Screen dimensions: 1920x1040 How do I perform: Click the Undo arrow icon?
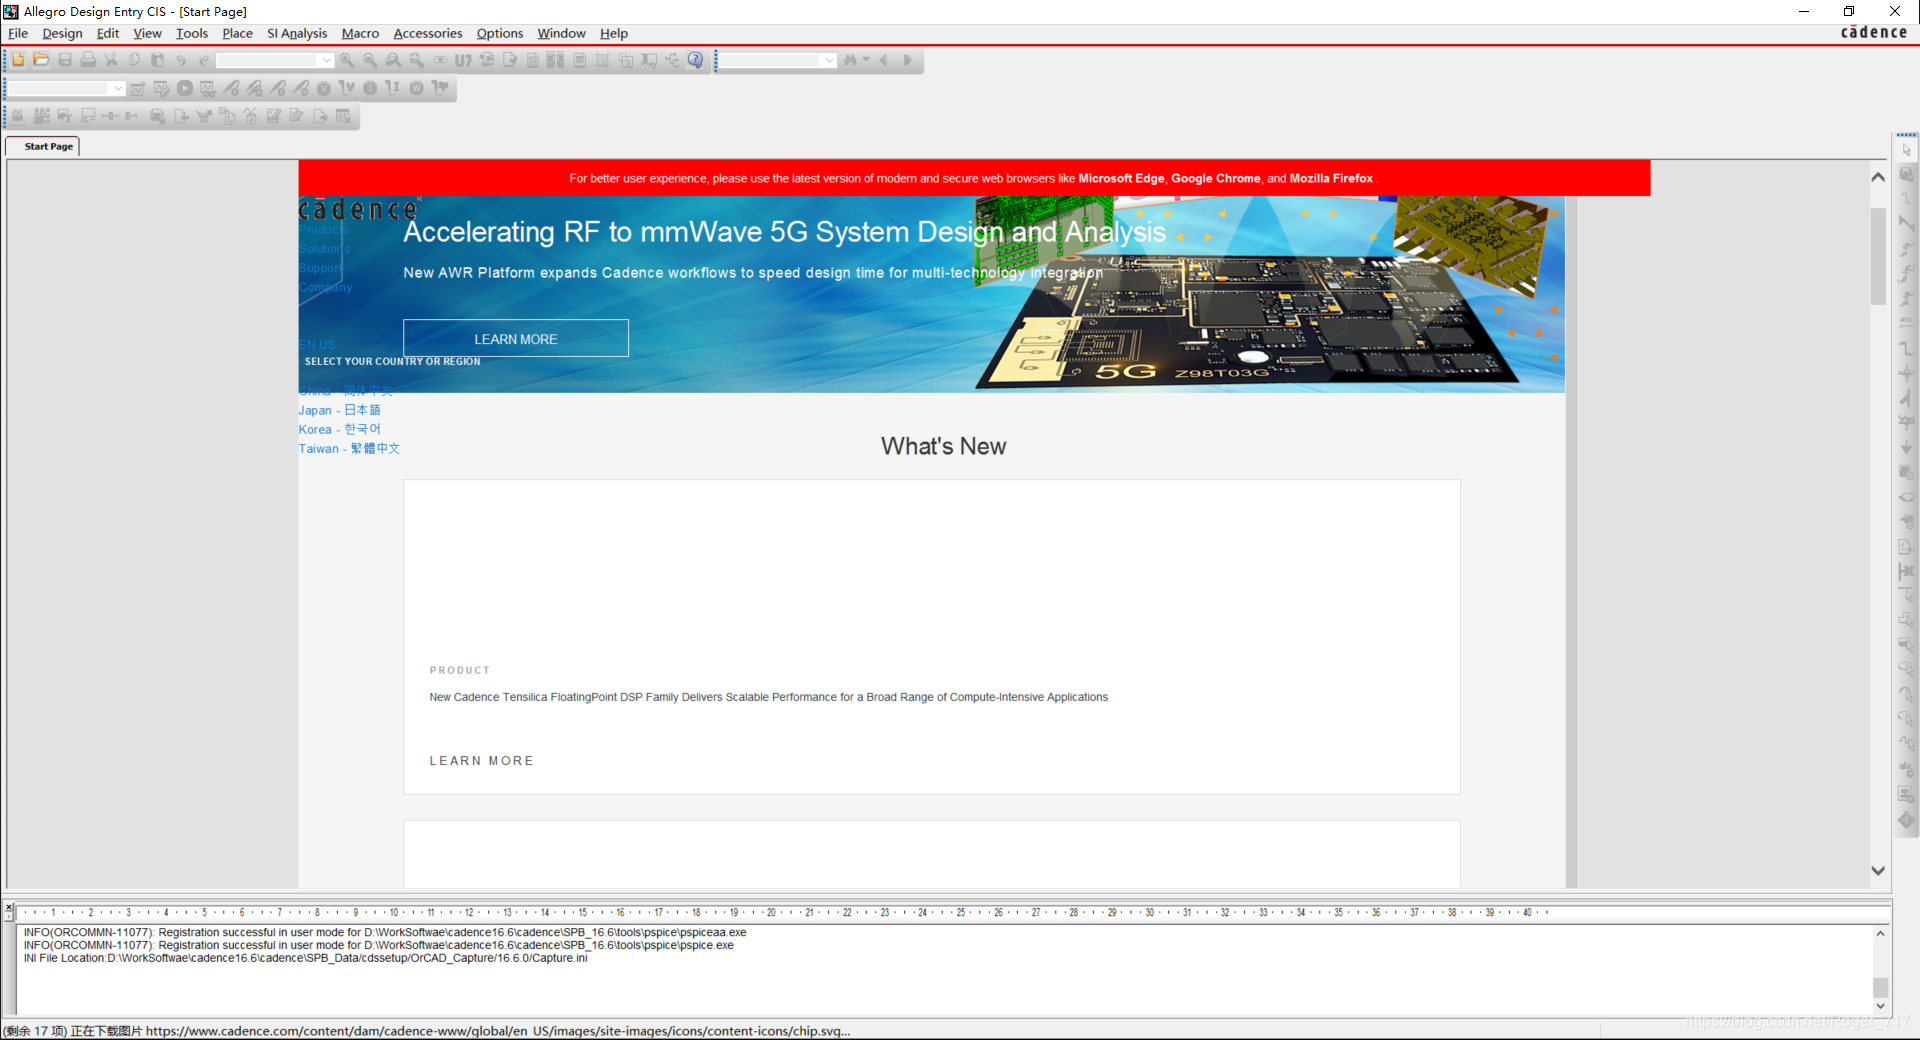(x=181, y=60)
